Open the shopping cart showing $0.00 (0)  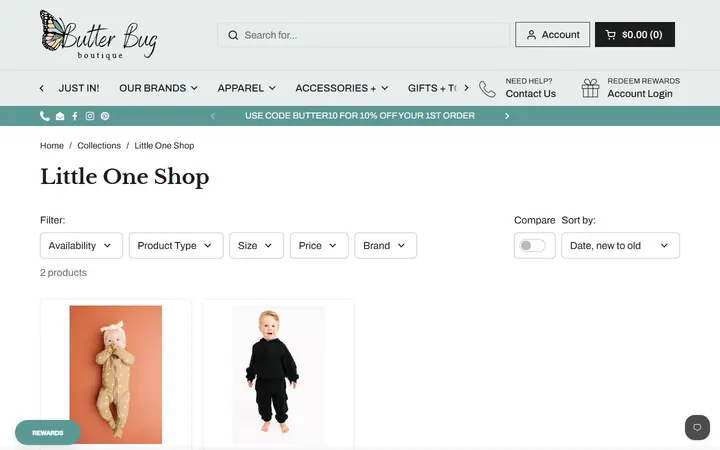pyautogui.click(x=635, y=34)
